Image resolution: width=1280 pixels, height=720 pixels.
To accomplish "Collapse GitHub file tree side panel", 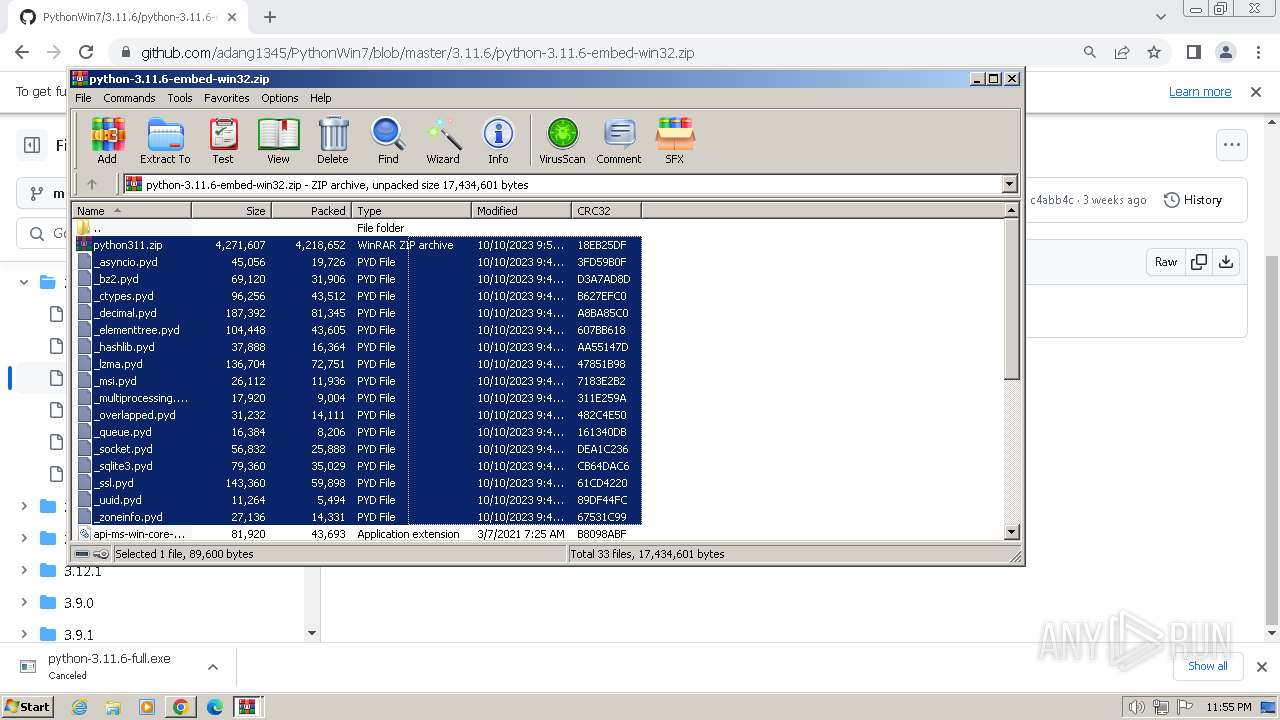I will click(x=32, y=145).
